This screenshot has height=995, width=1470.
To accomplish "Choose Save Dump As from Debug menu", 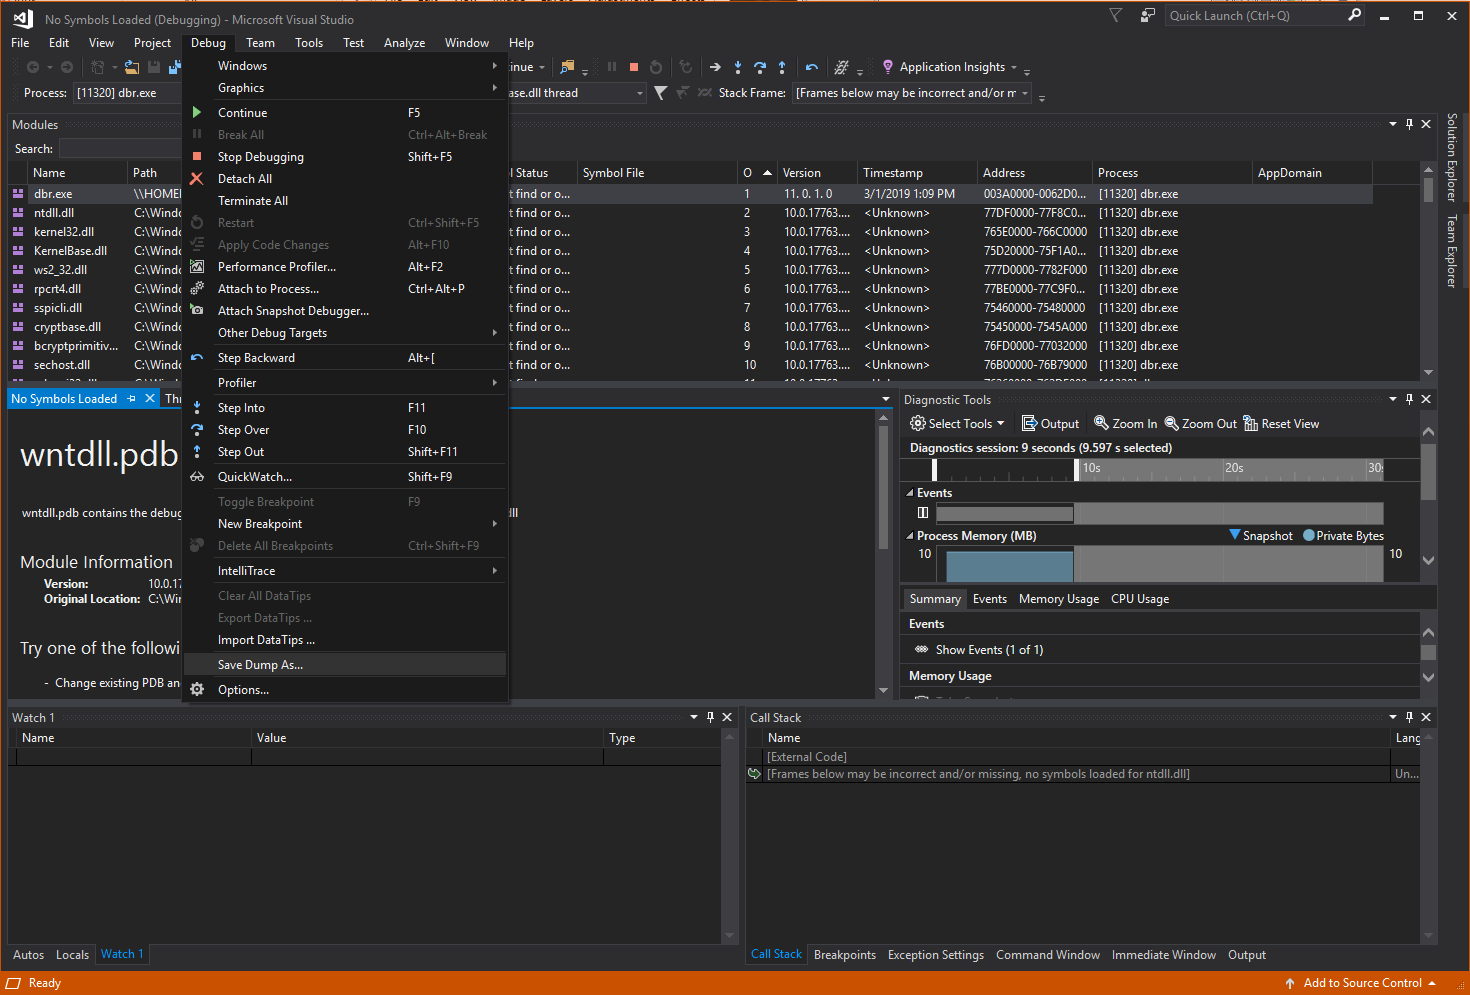I will coord(260,665).
